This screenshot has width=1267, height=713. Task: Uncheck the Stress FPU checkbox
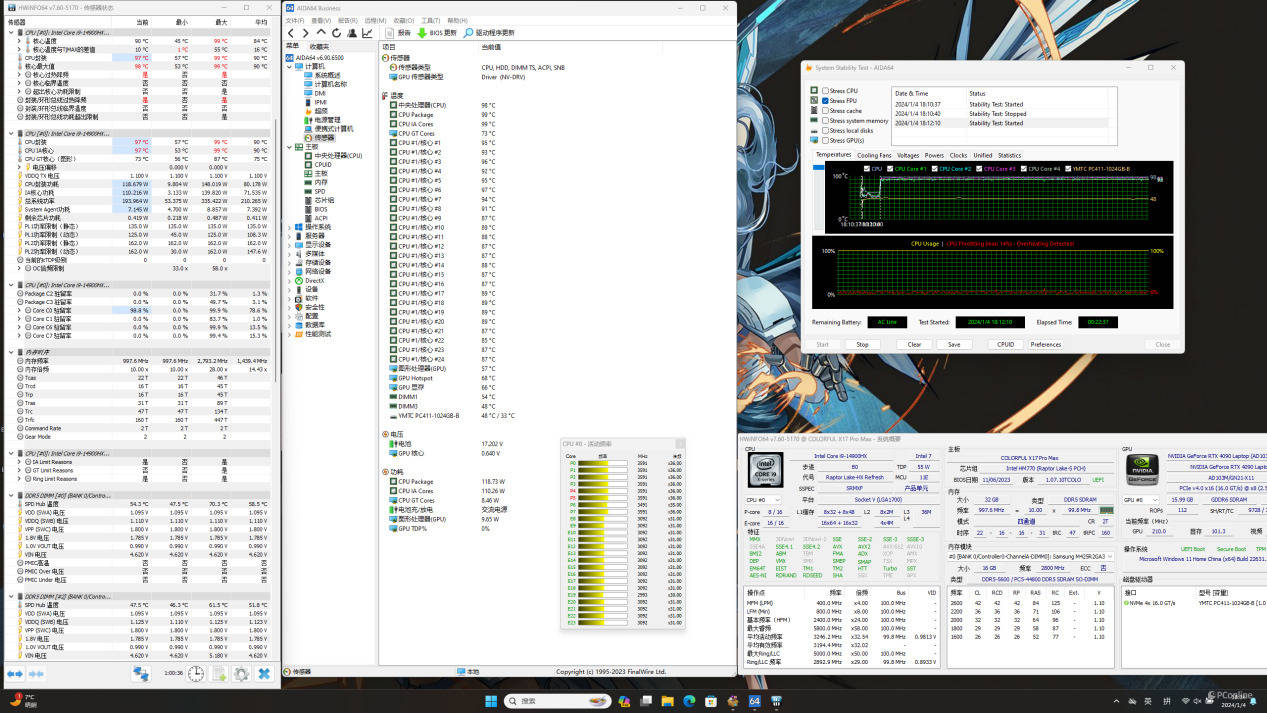point(825,101)
